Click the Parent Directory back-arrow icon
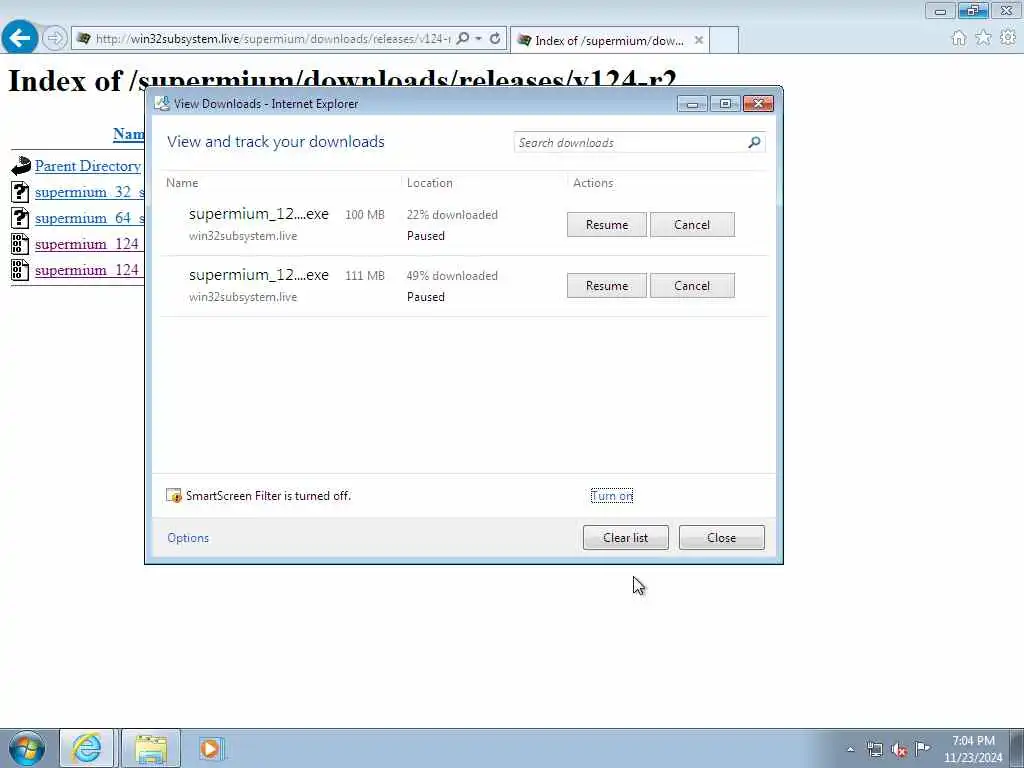1024x768 pixels. tap(21, 166)
